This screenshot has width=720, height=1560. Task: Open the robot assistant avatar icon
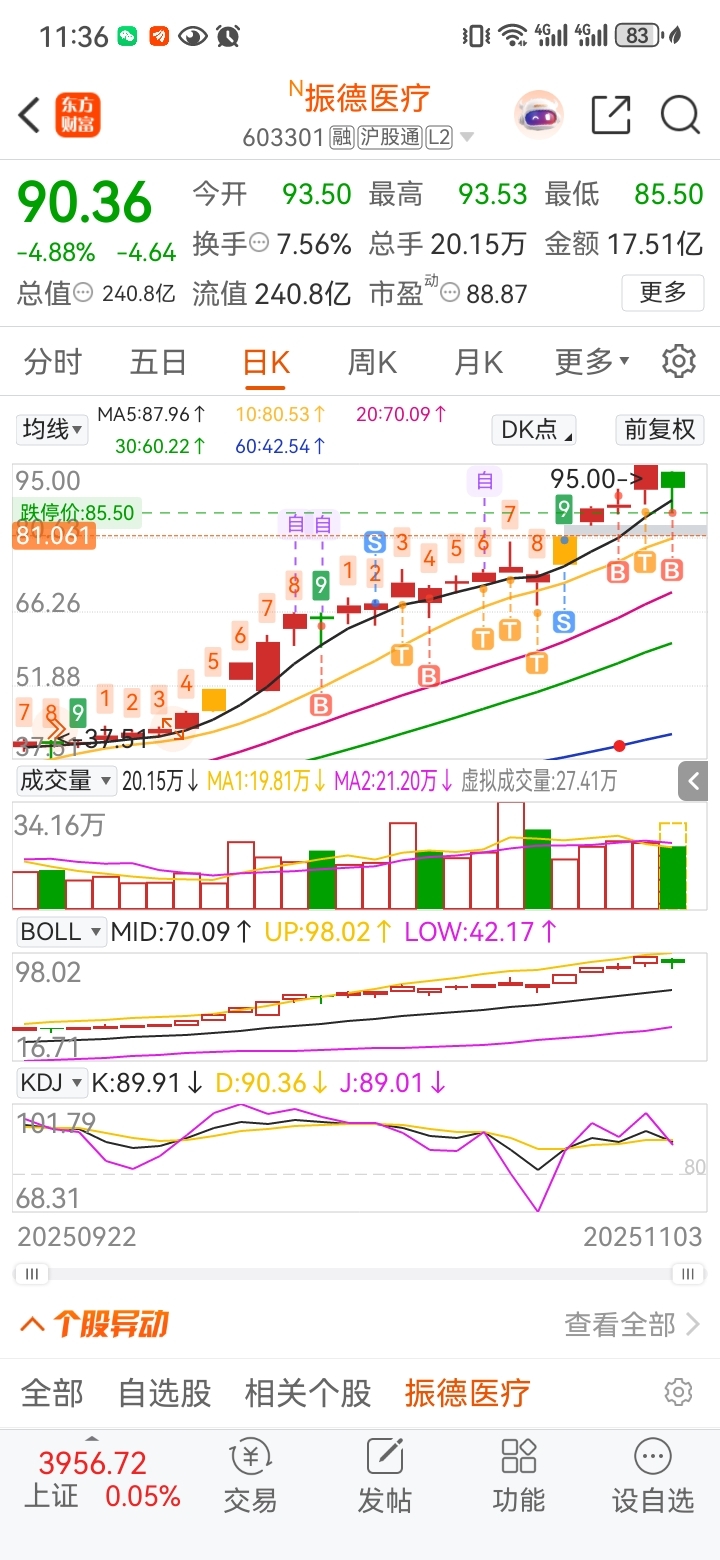(x=539, y=115)
